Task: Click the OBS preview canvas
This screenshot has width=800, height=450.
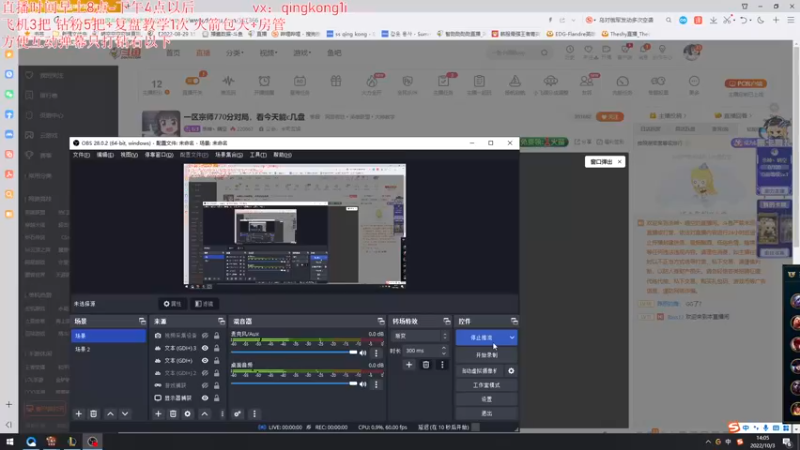Action: pyautogui.click(x=295, y=224)
